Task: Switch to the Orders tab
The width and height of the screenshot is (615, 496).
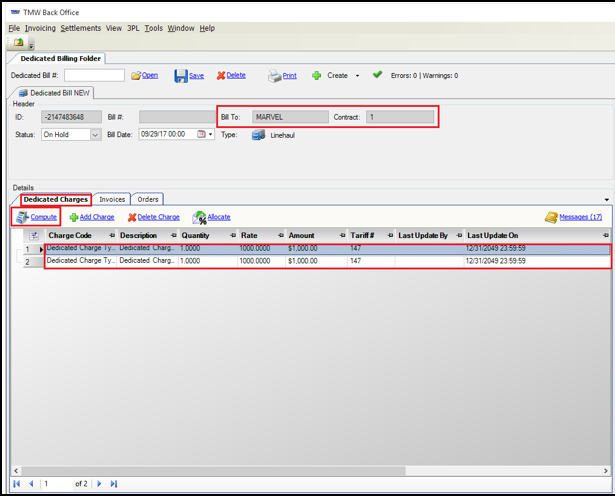Action: (148, 199)
